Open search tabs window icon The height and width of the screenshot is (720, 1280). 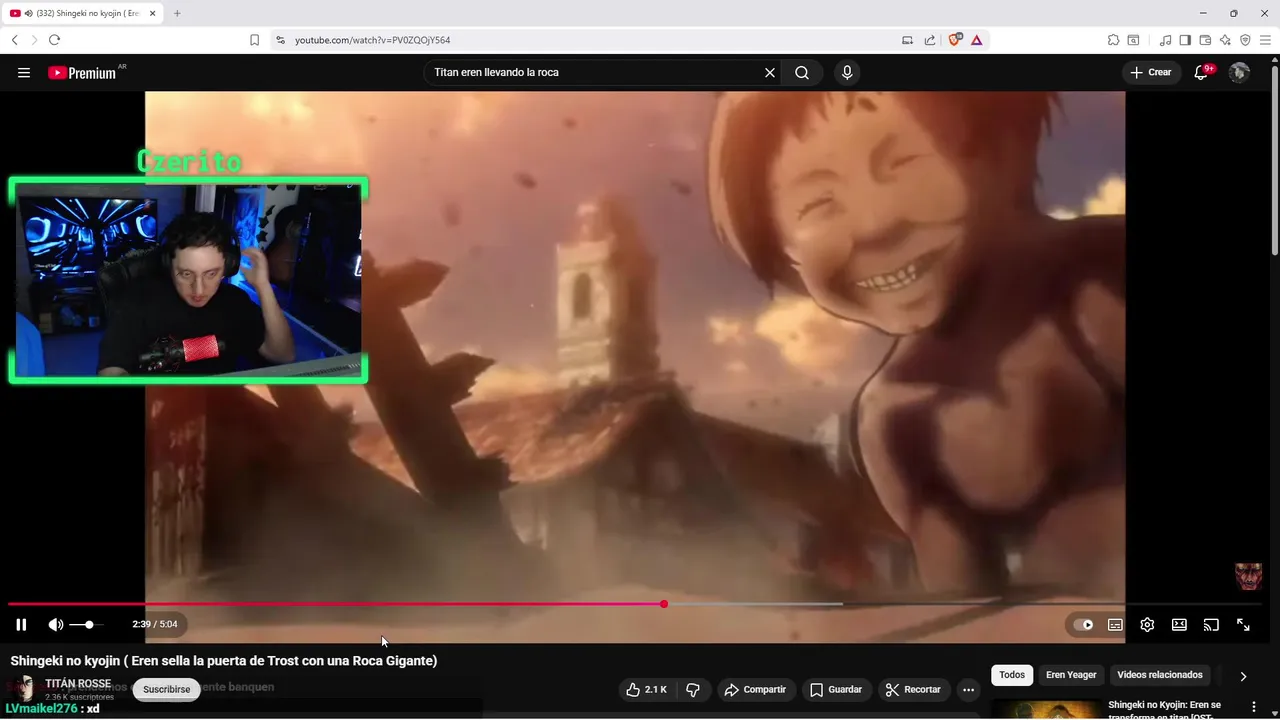1133,40
